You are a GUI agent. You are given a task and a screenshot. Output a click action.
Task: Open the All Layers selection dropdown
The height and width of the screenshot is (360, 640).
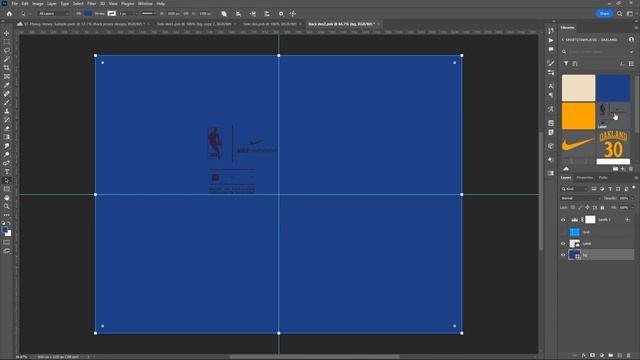click(x=53, y=13)
